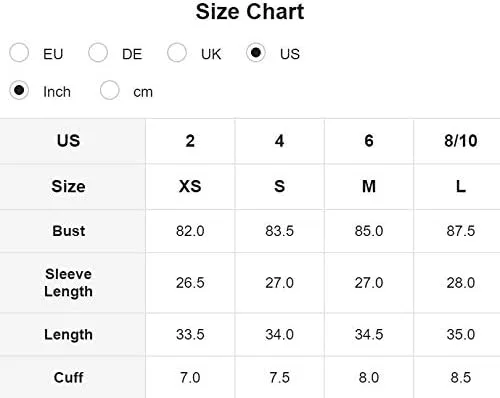Select the EU sizing radio button
This screenshot has height=398, width=500.
19,53
